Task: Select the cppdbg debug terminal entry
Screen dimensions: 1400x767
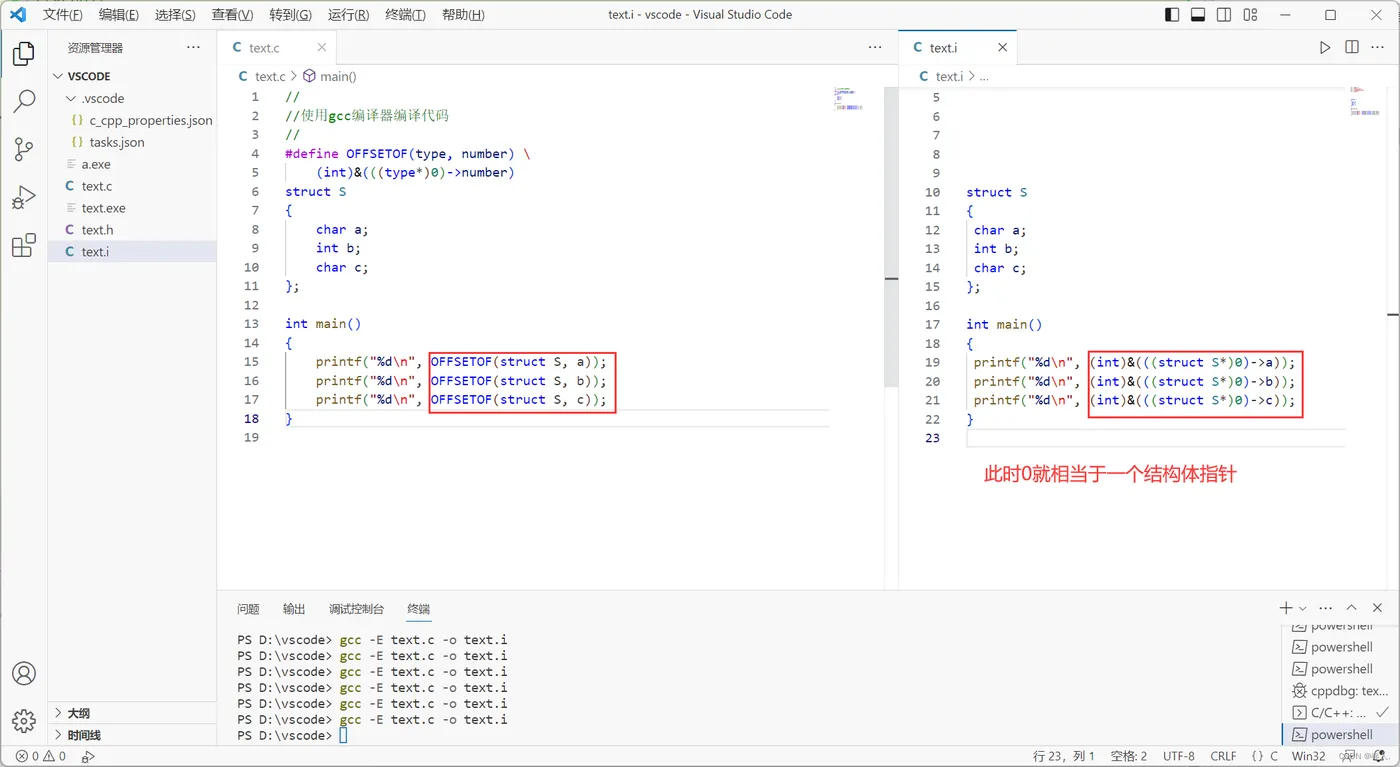Action: tap(1340, 691)
